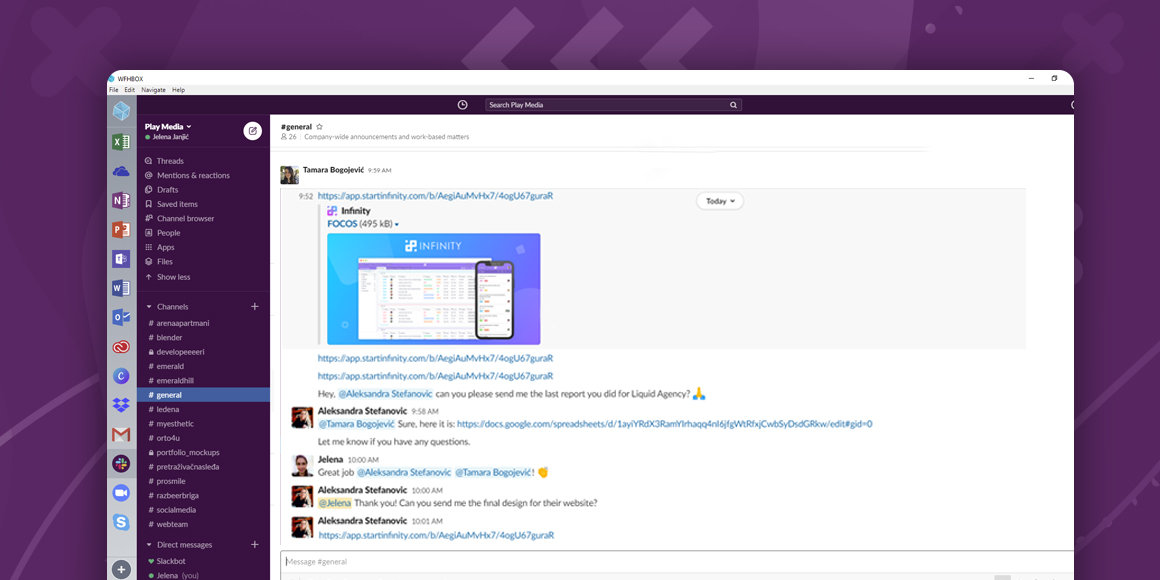Open the WFHBOX cube home icon
Viewport: 1160px width, 580px height.
point(121,111)
